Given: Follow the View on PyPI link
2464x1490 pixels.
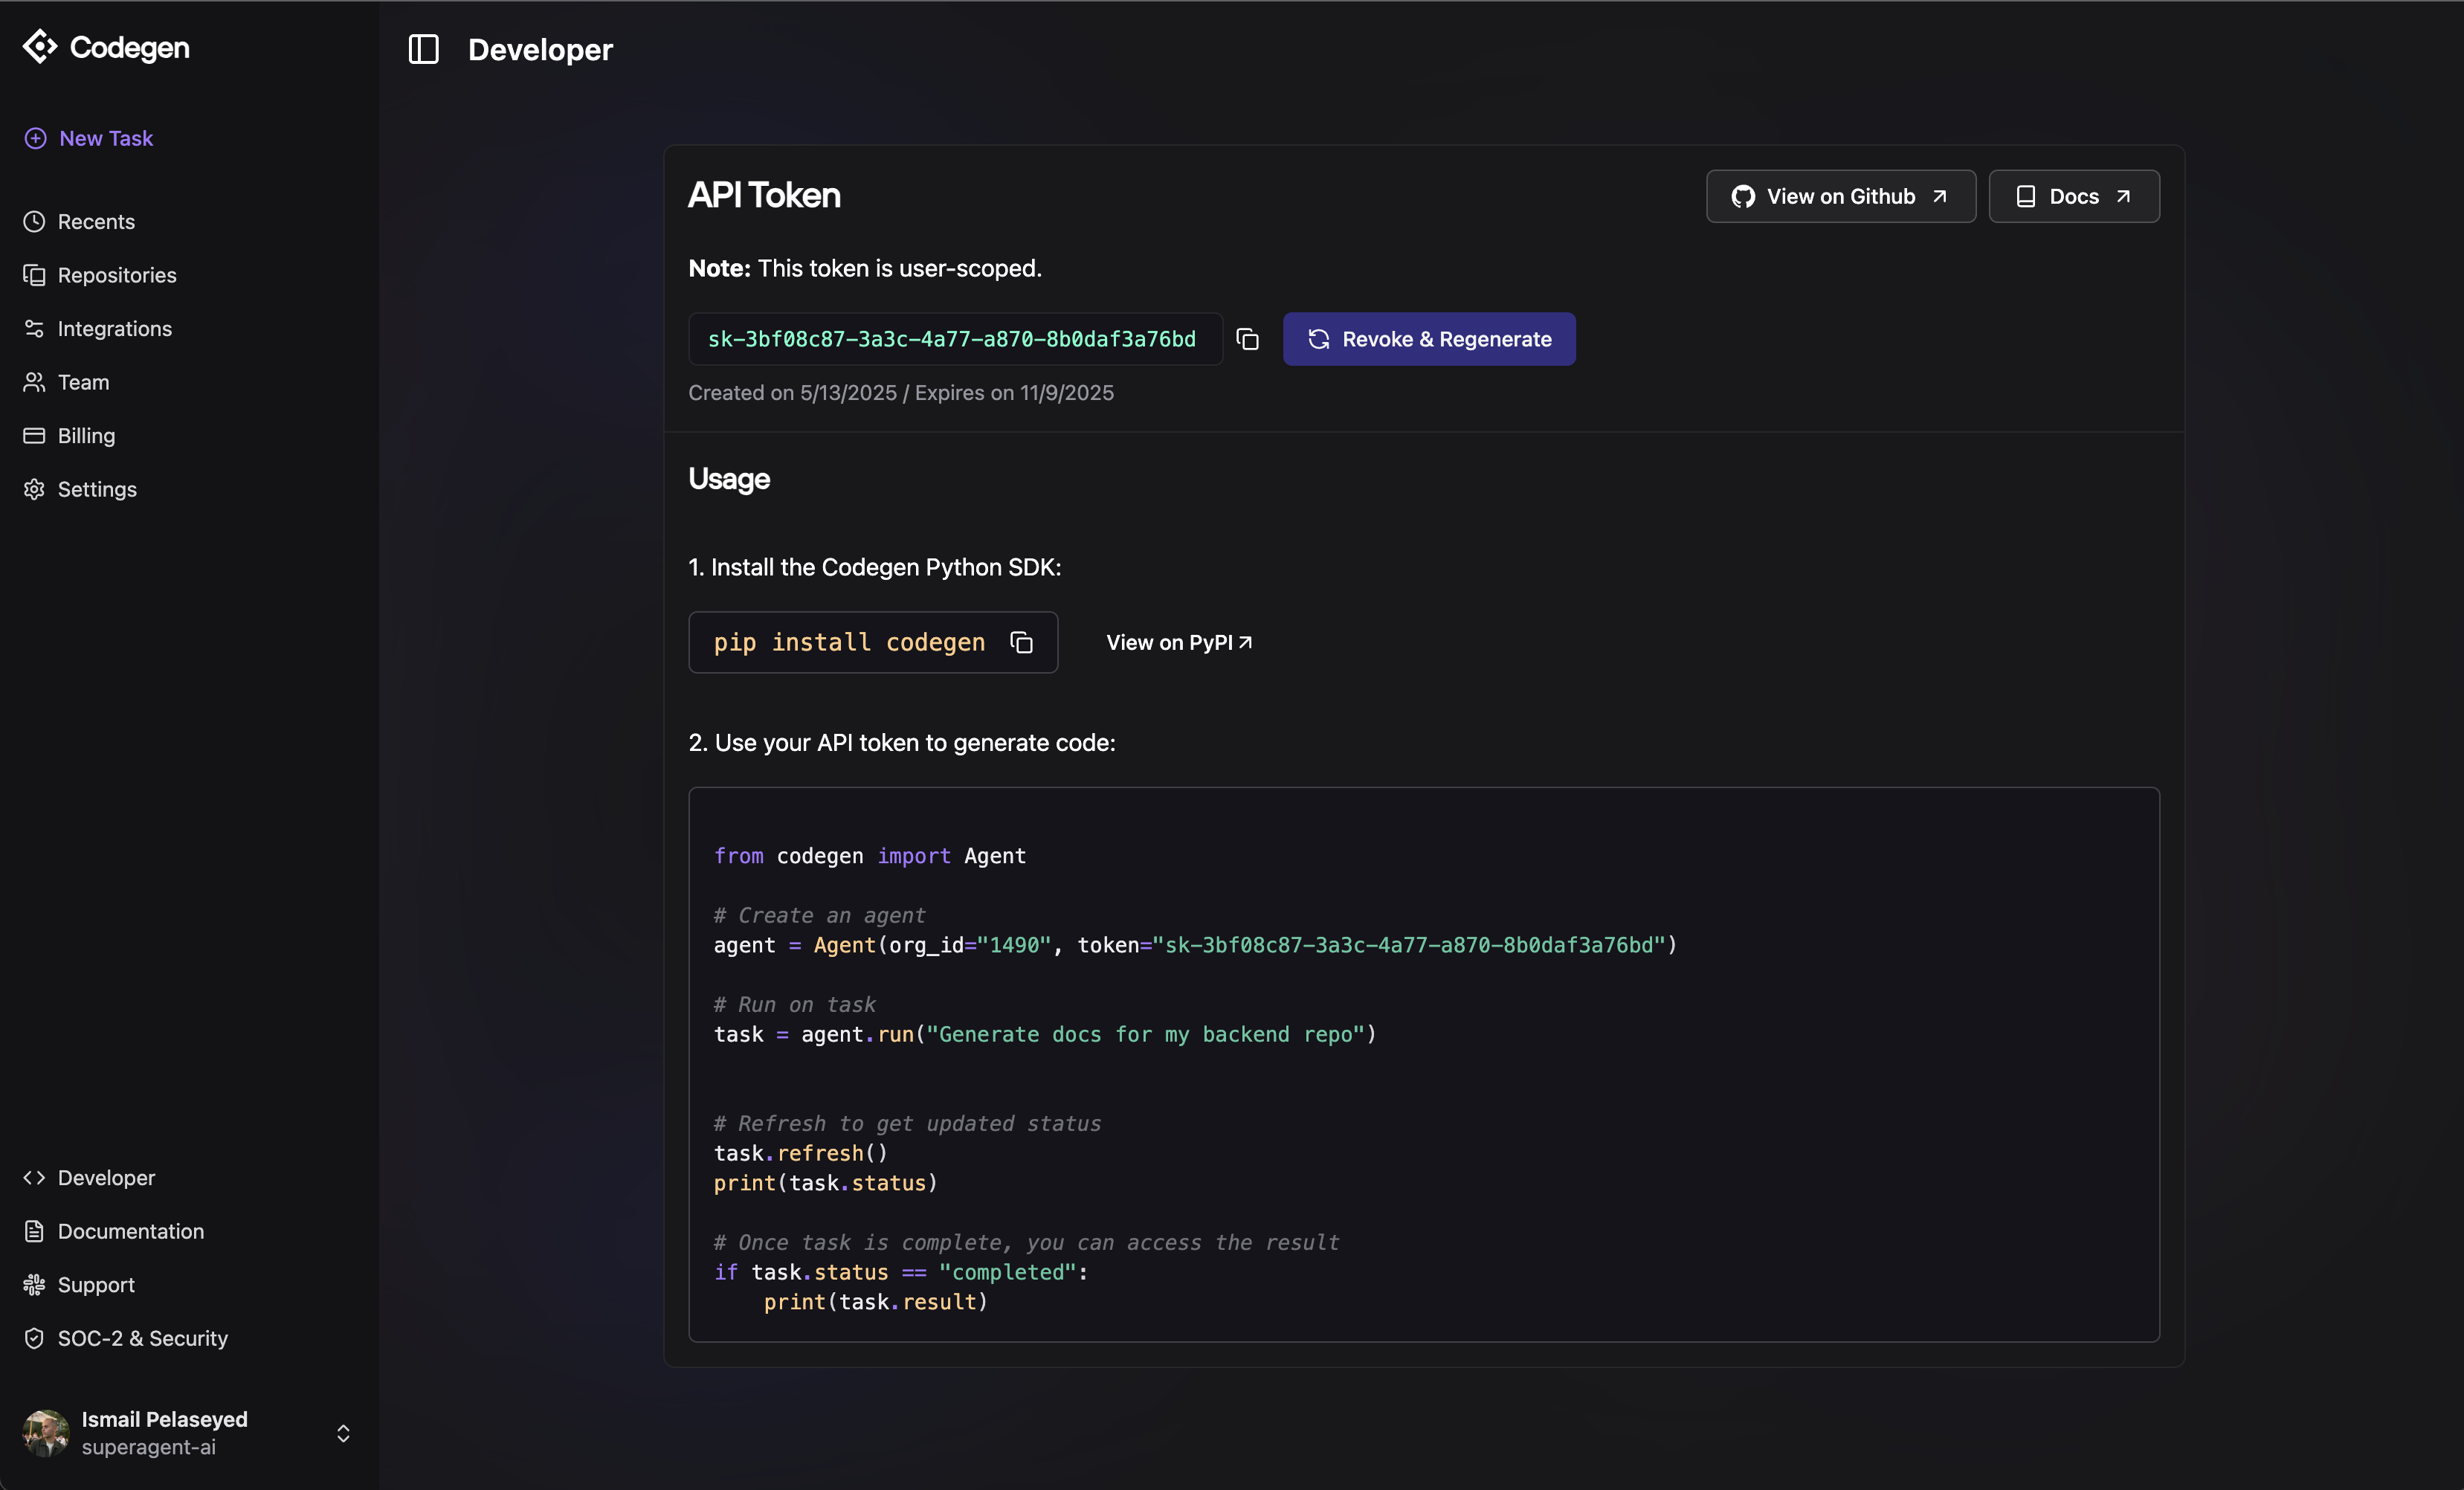Looking at the screenshot, I should 1178,642.
